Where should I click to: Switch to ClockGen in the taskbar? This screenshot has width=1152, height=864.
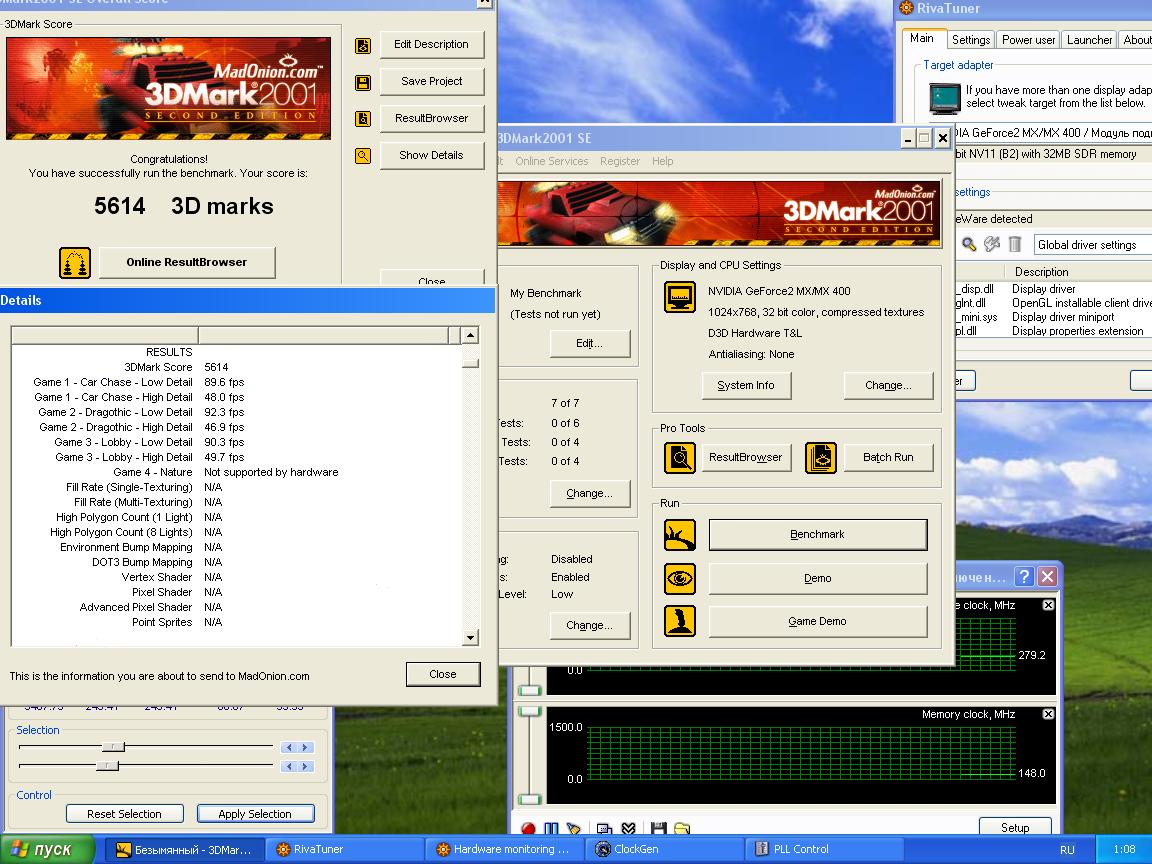(x=667, y=849)
